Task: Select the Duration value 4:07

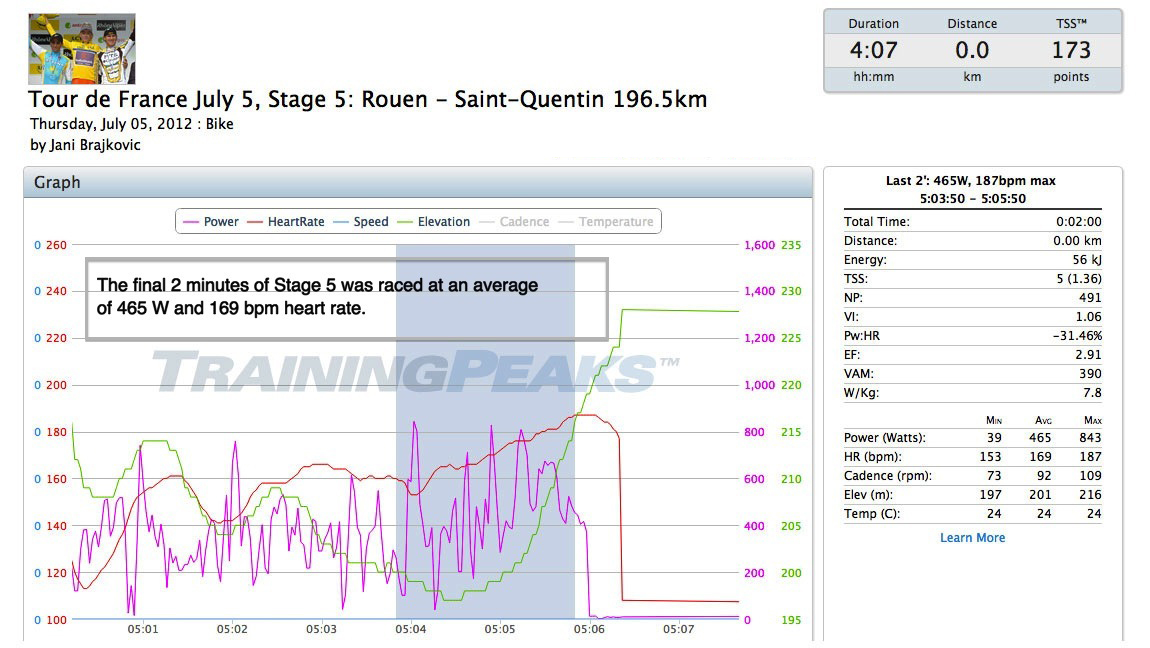Action: pos(873,50)
